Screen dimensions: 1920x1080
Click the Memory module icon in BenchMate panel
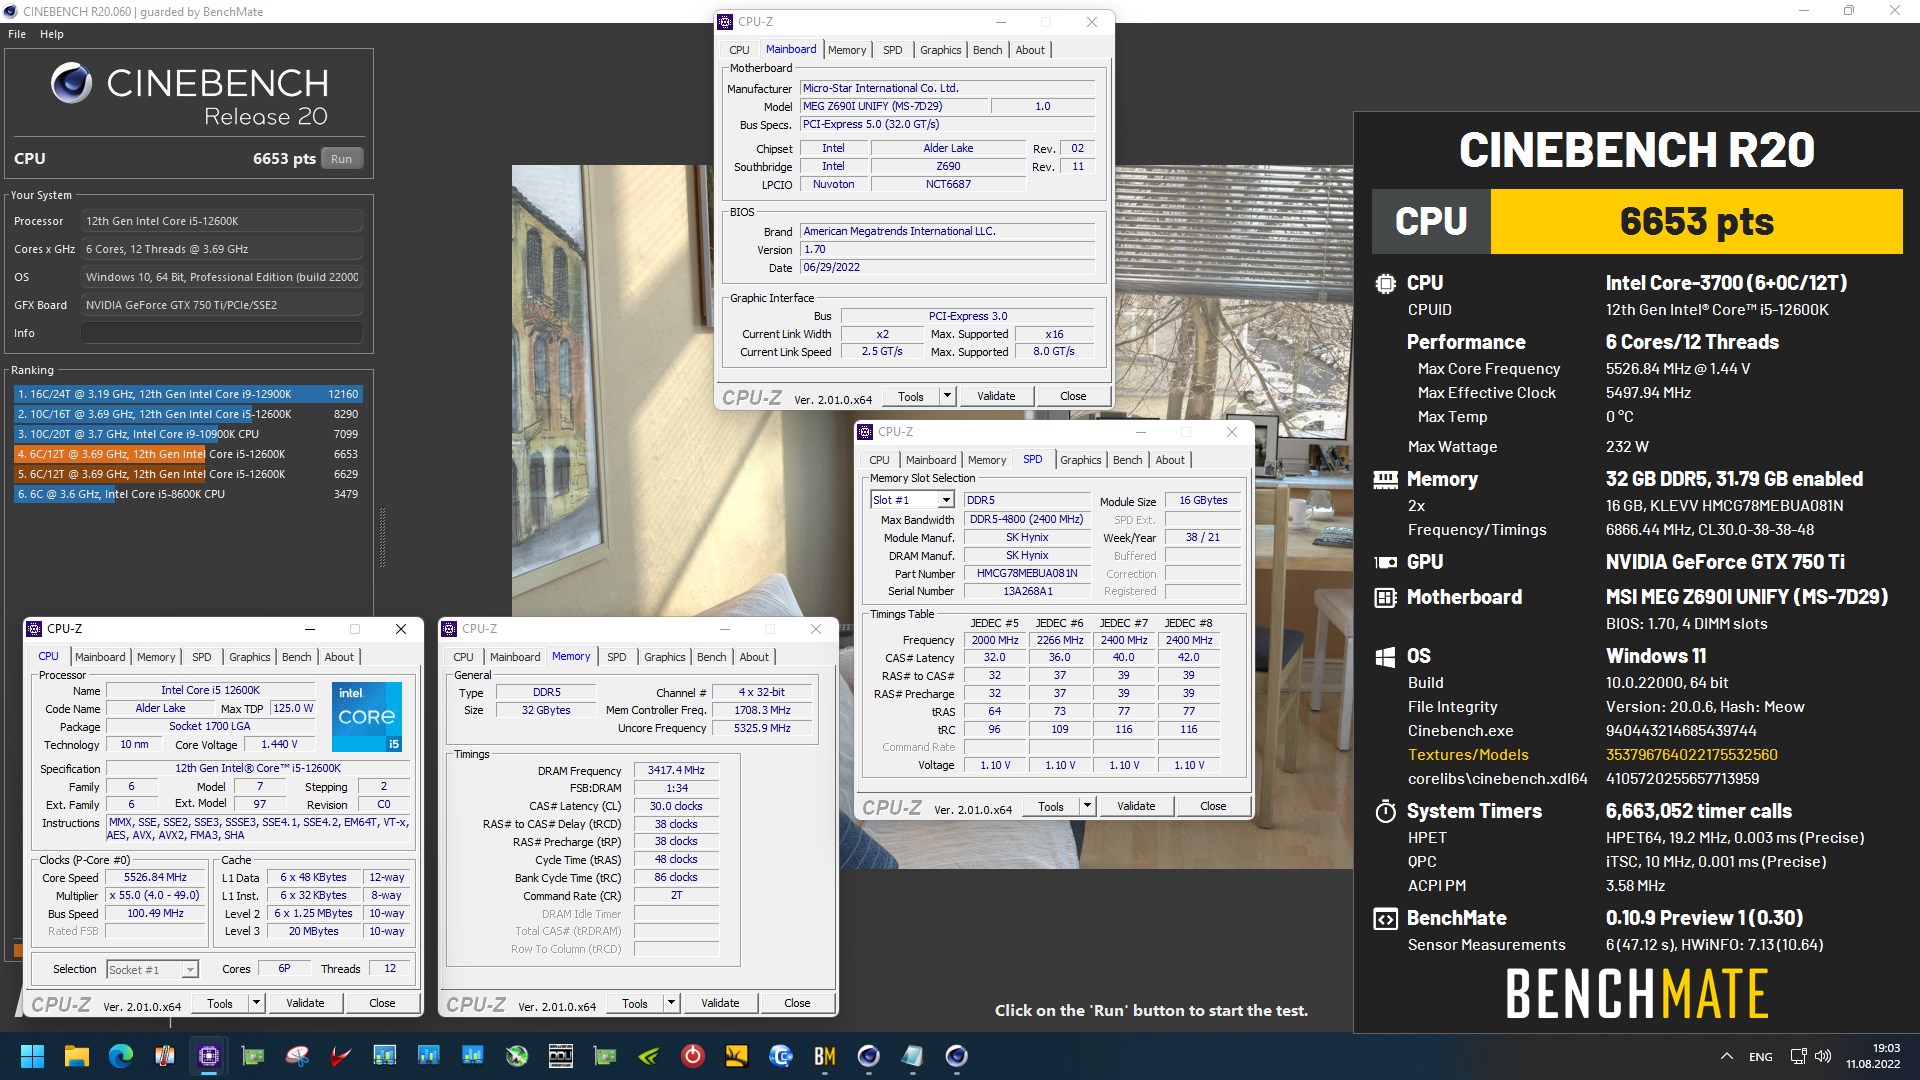tap(1385, 480)
